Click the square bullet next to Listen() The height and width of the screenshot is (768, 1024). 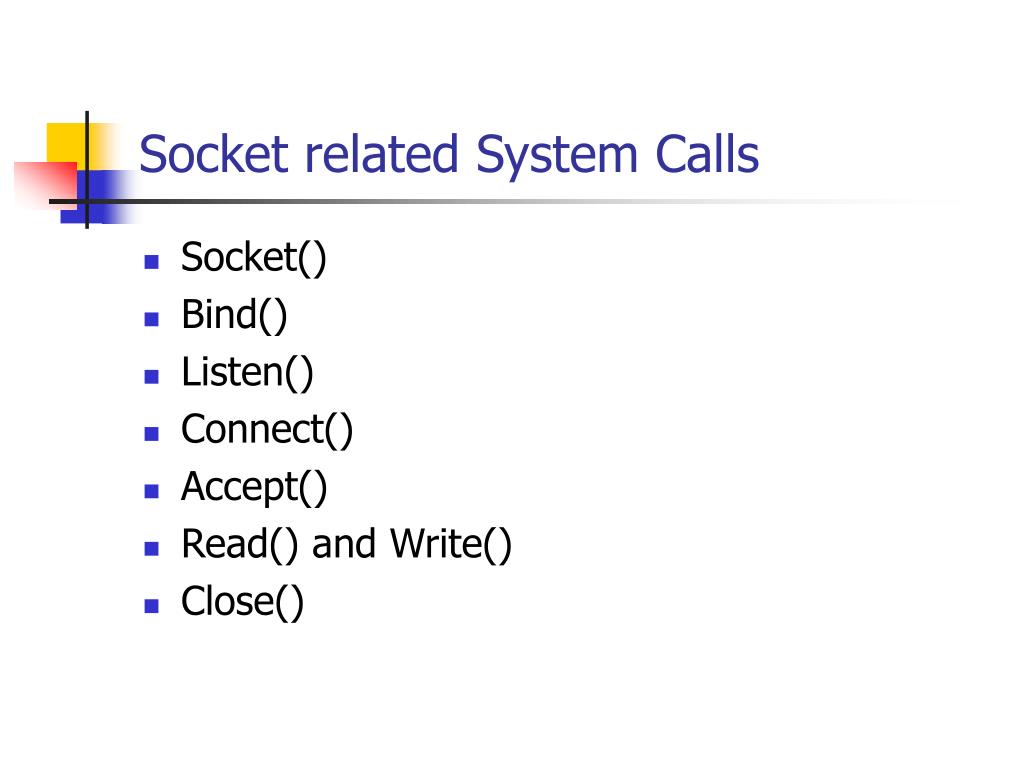pos(152,377)
